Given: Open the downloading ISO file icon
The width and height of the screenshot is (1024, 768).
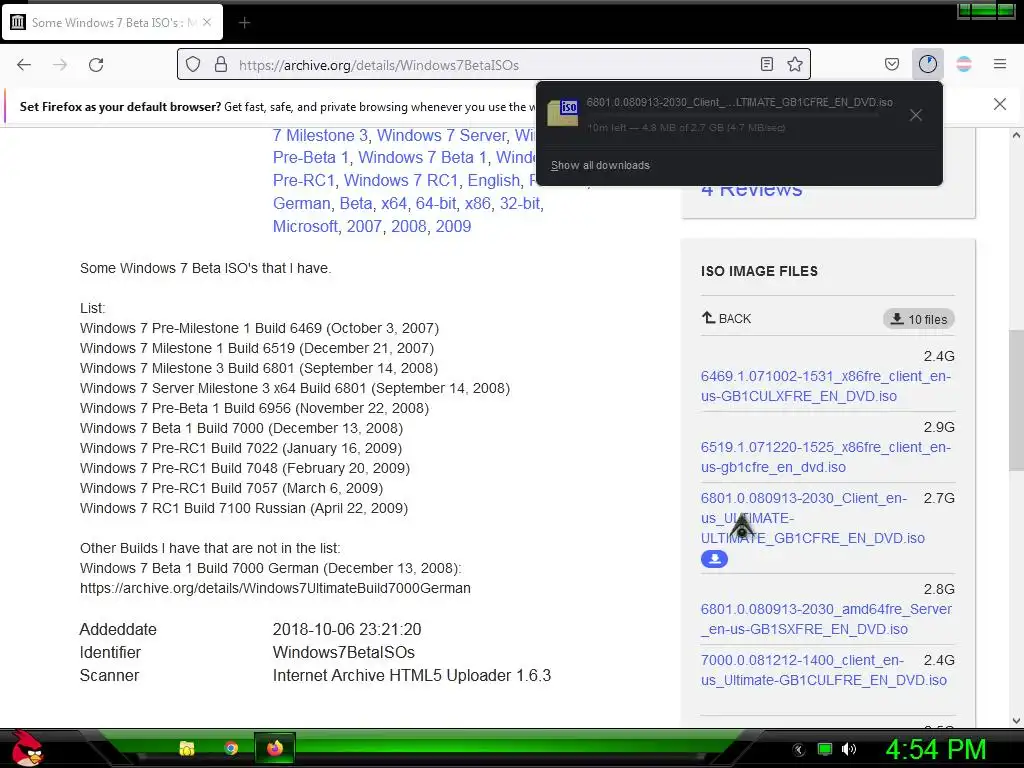Looking at the screenshot, I should tap(563, 113).
